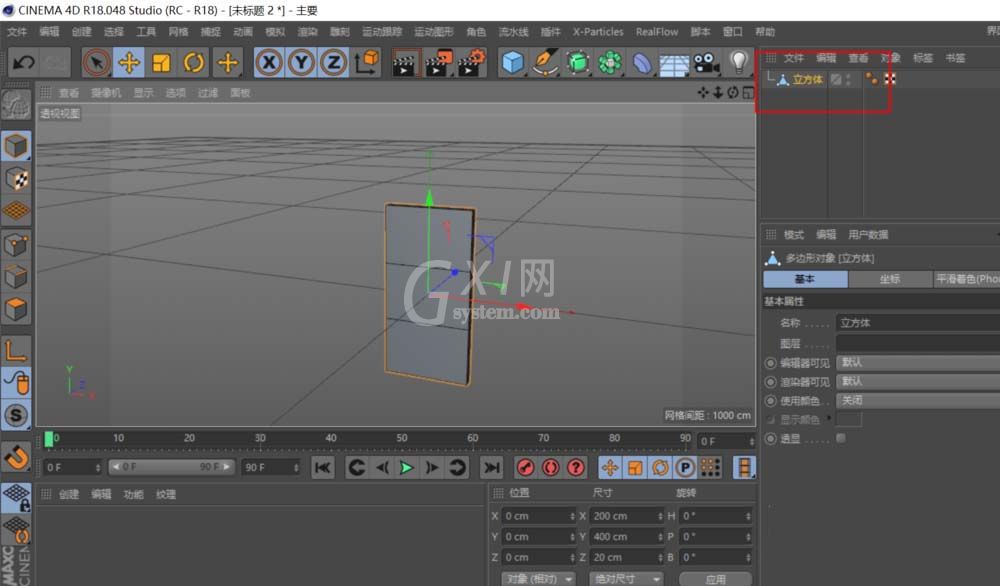Switch to Texture mode in left palette
Image resolution: width=1000 pixels, height=586 pixels.
click(16, 179)
